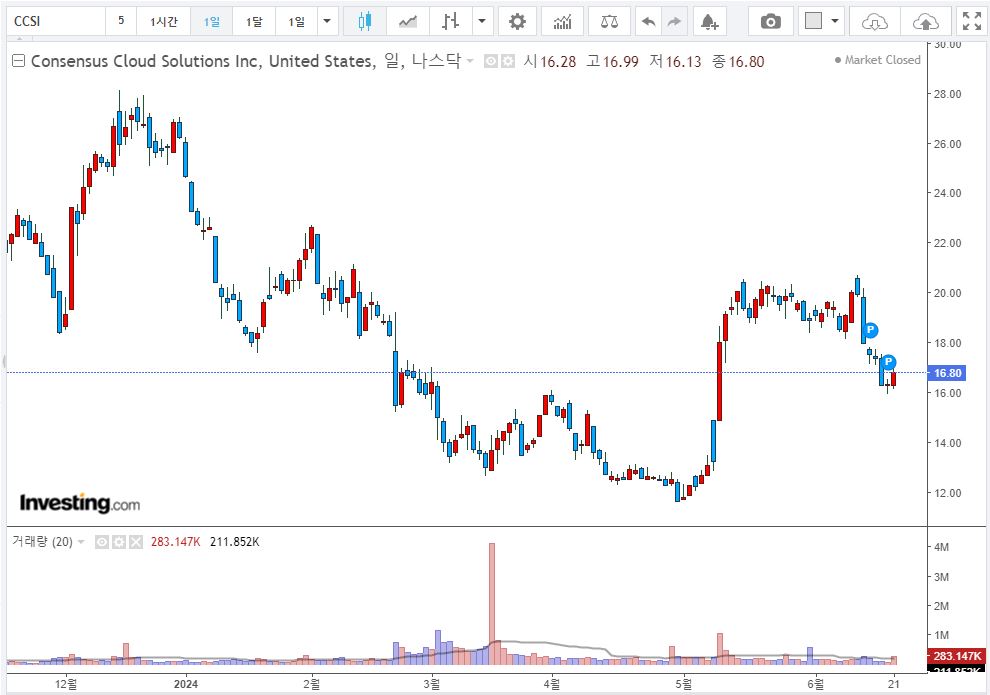Click the 4M volume axis label
Screen dimensions: 990x695
coord(941,547)
